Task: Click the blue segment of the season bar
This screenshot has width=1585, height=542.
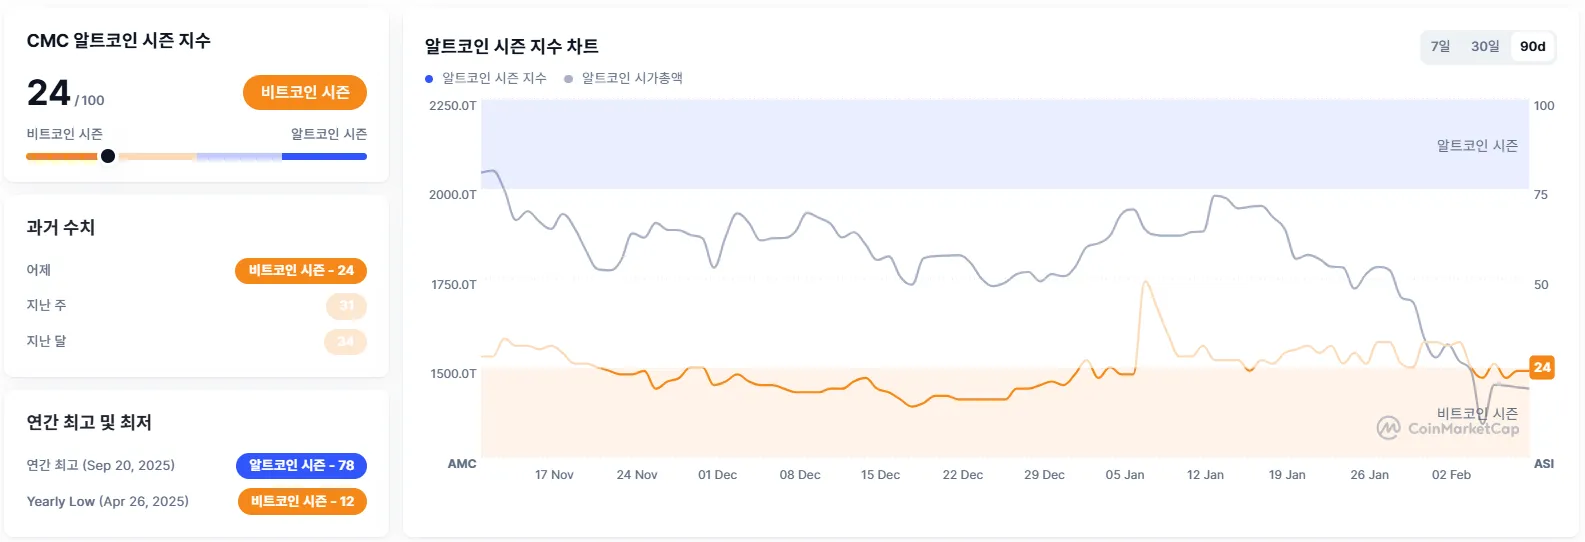Action: coord(324,156)
